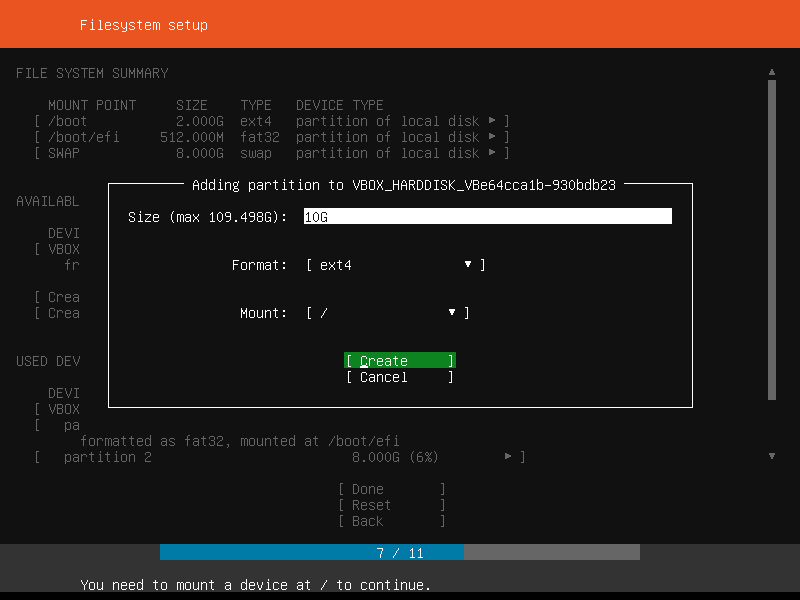The height and width of the screenshot is (600, 800).
Task: Click 'partition of local disk' on the /boot row
Action: coord(388,121)
